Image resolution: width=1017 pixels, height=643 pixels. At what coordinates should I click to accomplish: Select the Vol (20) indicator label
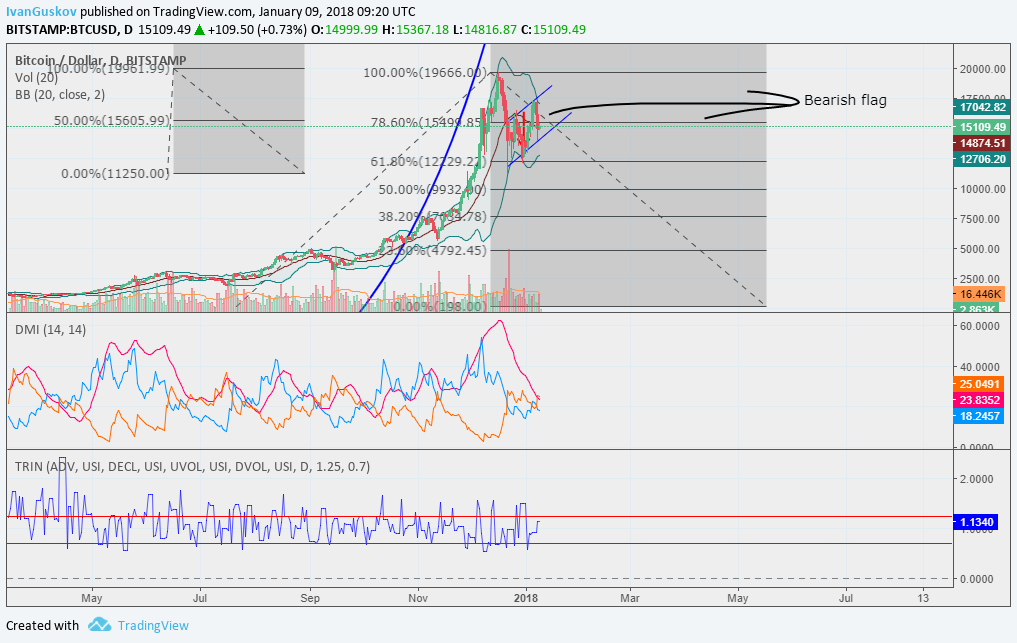click(36, 78)
